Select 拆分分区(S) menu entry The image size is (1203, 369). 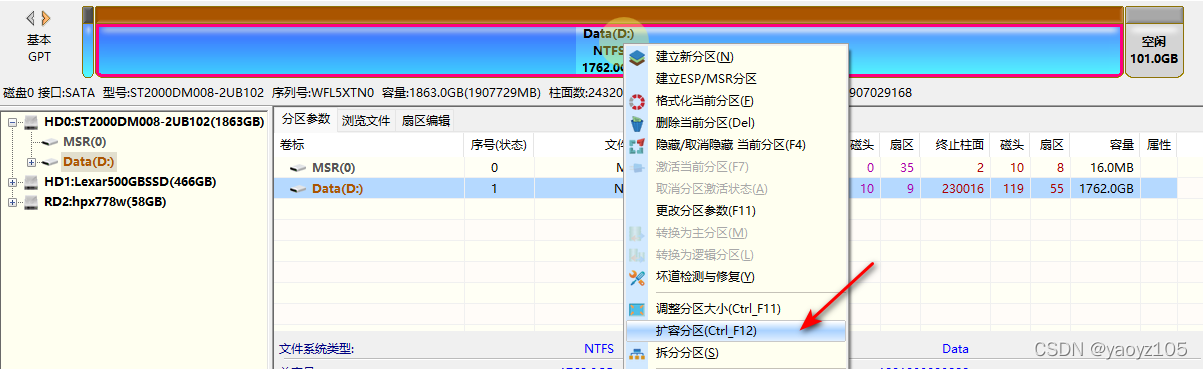pos(735,353)
